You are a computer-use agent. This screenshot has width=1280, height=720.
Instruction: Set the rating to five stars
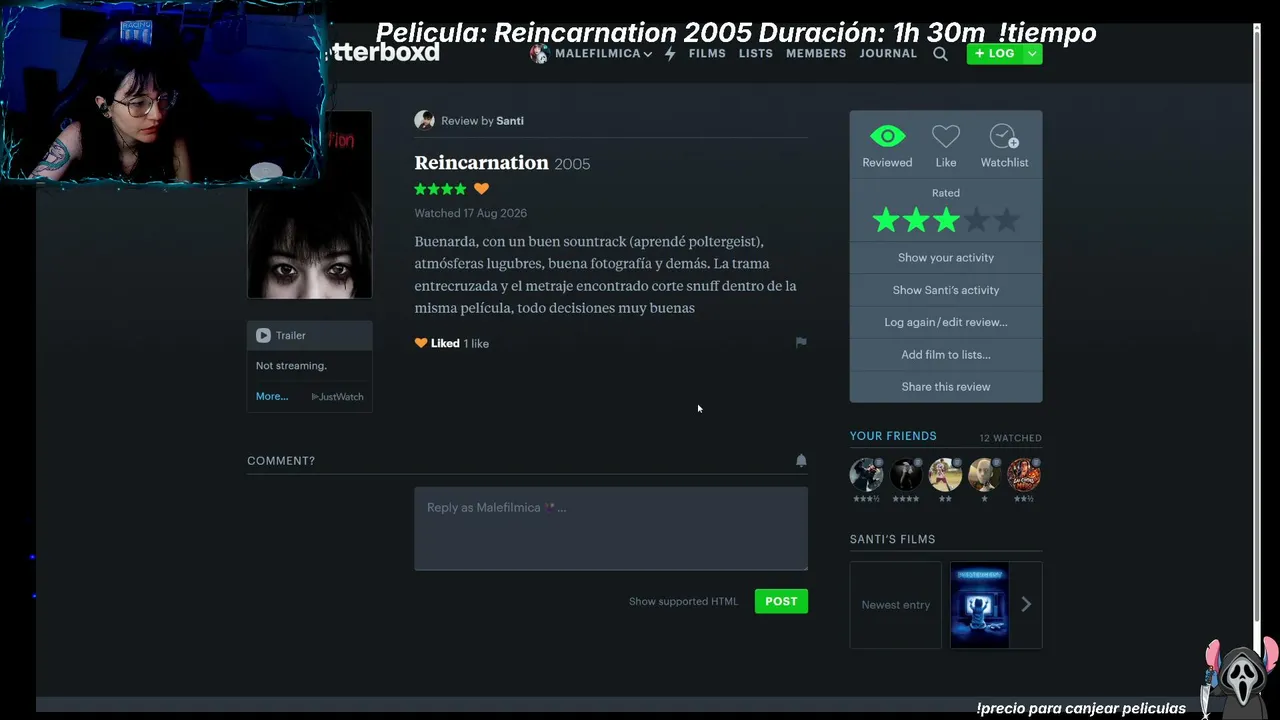(x=1006, y=220)
